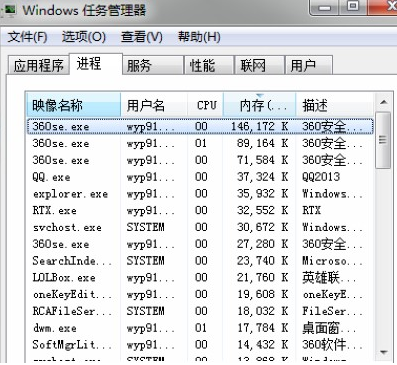Screen dimensions: 397x365
Task: Click the 21,760 K memory value
Action: 262,277
